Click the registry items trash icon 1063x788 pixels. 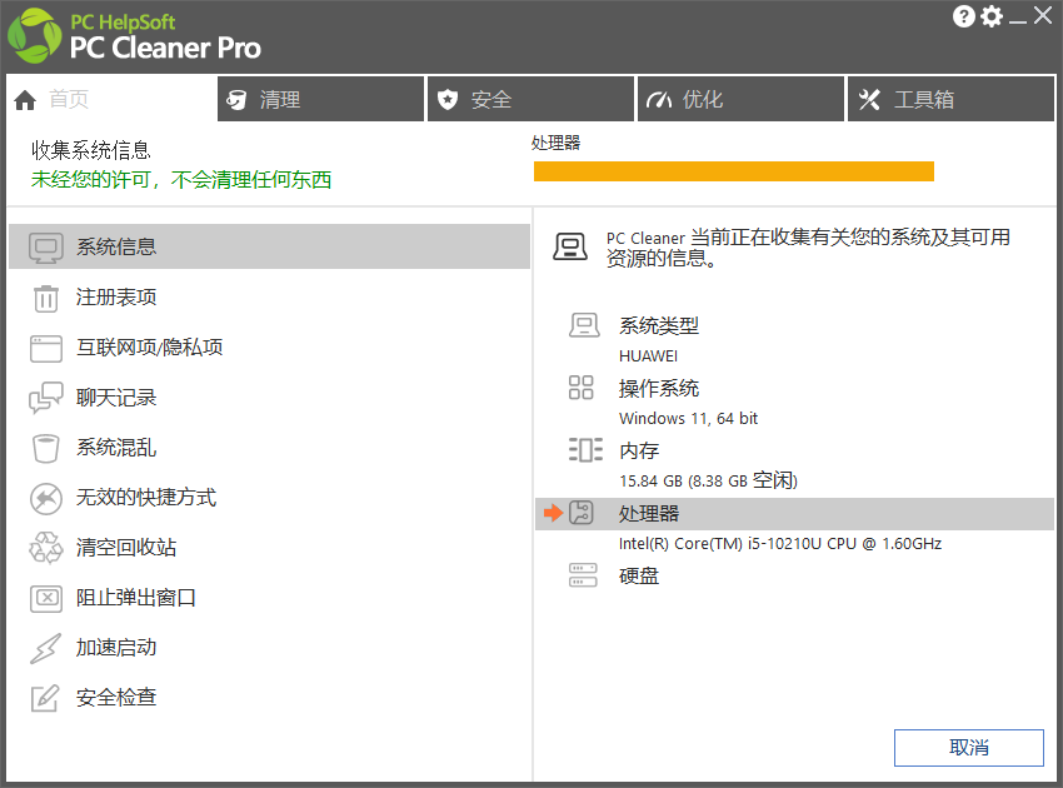(46, 298)
